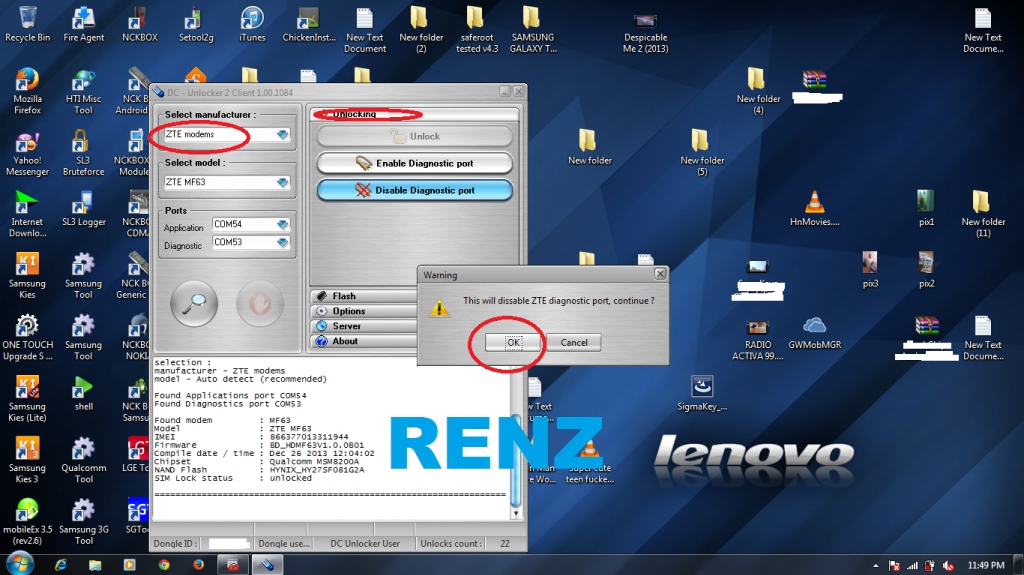This screenshot has width=1024, height=575.
Task: Open the About section
Action: pyautogui.click(x=364, y=341)
